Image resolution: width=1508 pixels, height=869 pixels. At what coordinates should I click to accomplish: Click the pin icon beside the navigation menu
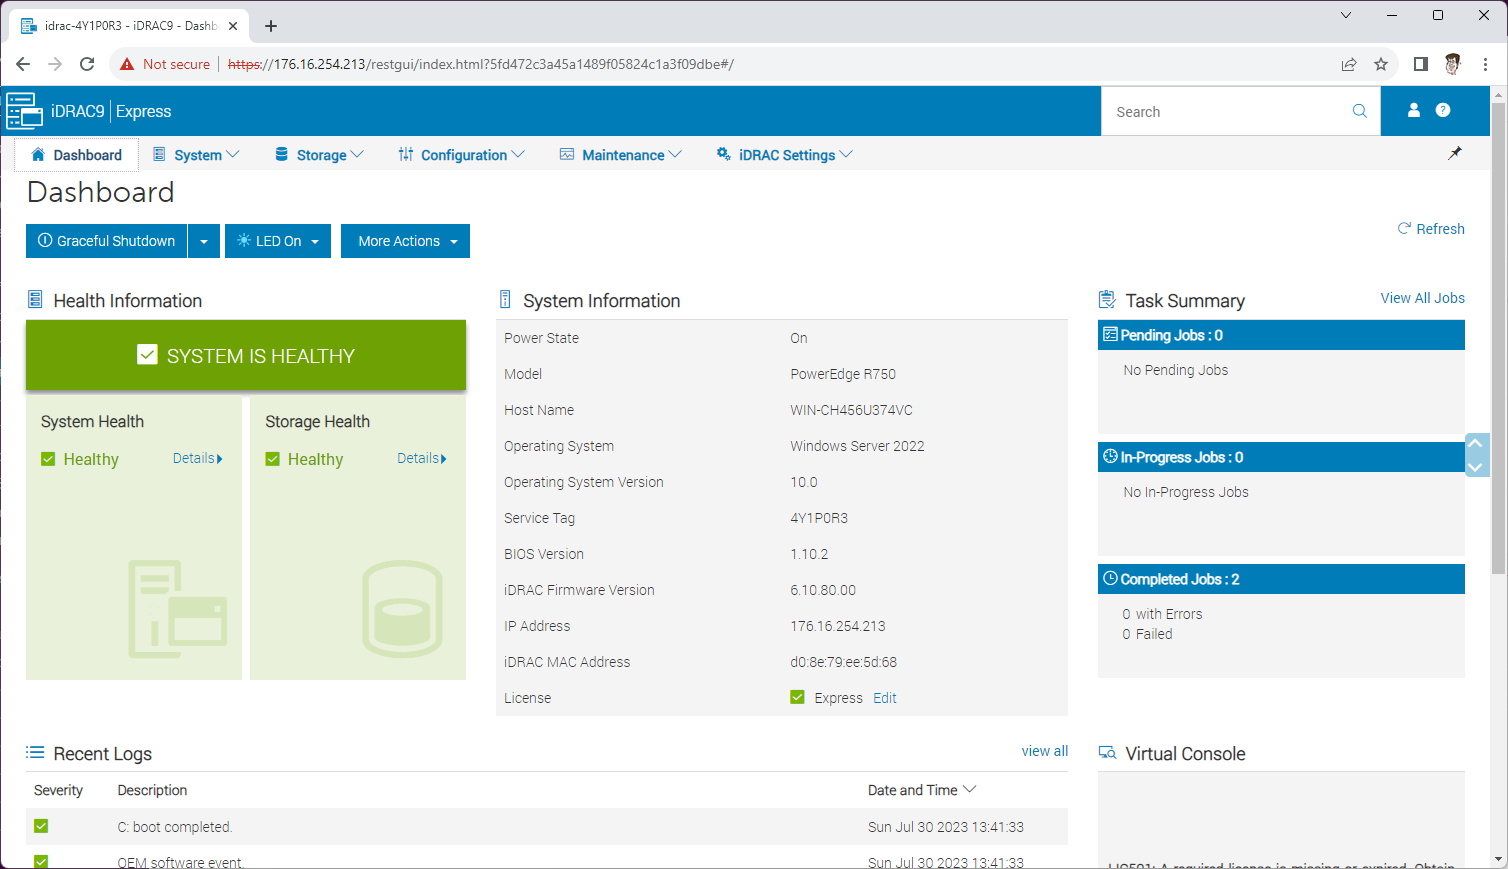[x=1455, y=153]
